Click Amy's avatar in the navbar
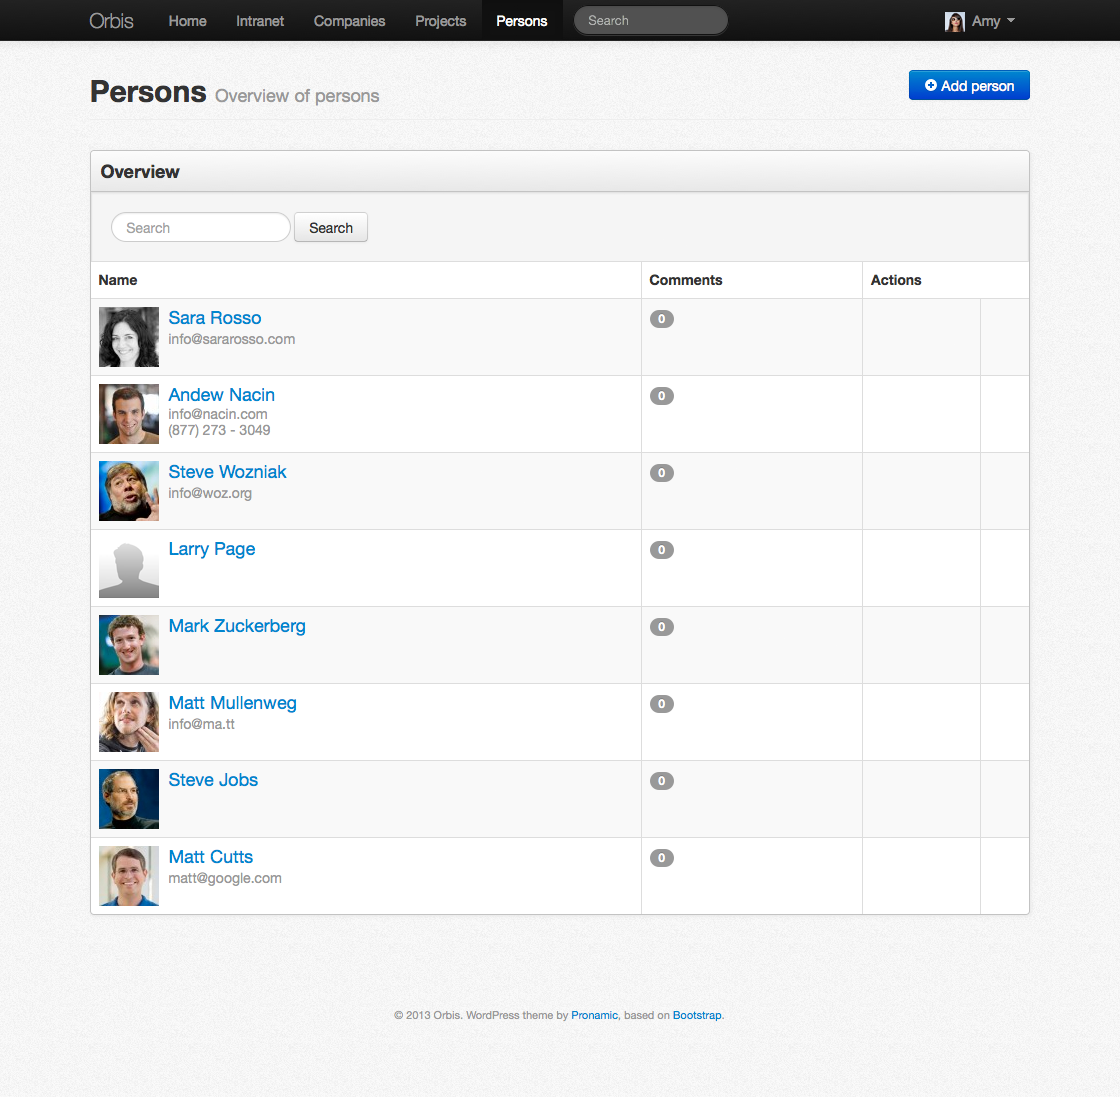1120x1097 pixels. [954, 21]
